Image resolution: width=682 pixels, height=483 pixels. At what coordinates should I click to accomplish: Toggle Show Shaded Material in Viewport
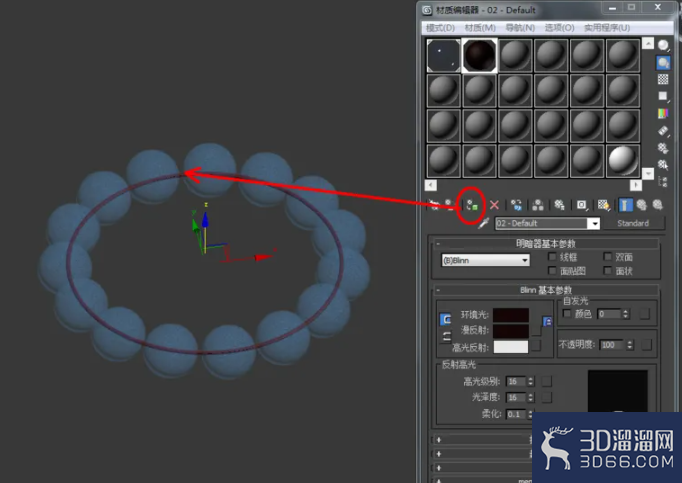point(604,205)
